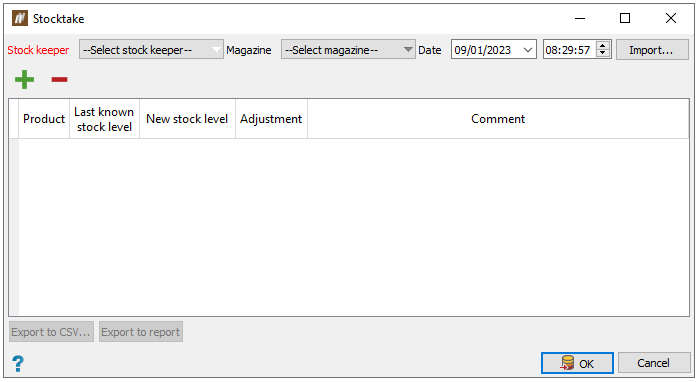Image resolution: width=699 pixels, height=382 pixels.
Task: Open help via blue question mark
Action: click(x=18, y=363)
